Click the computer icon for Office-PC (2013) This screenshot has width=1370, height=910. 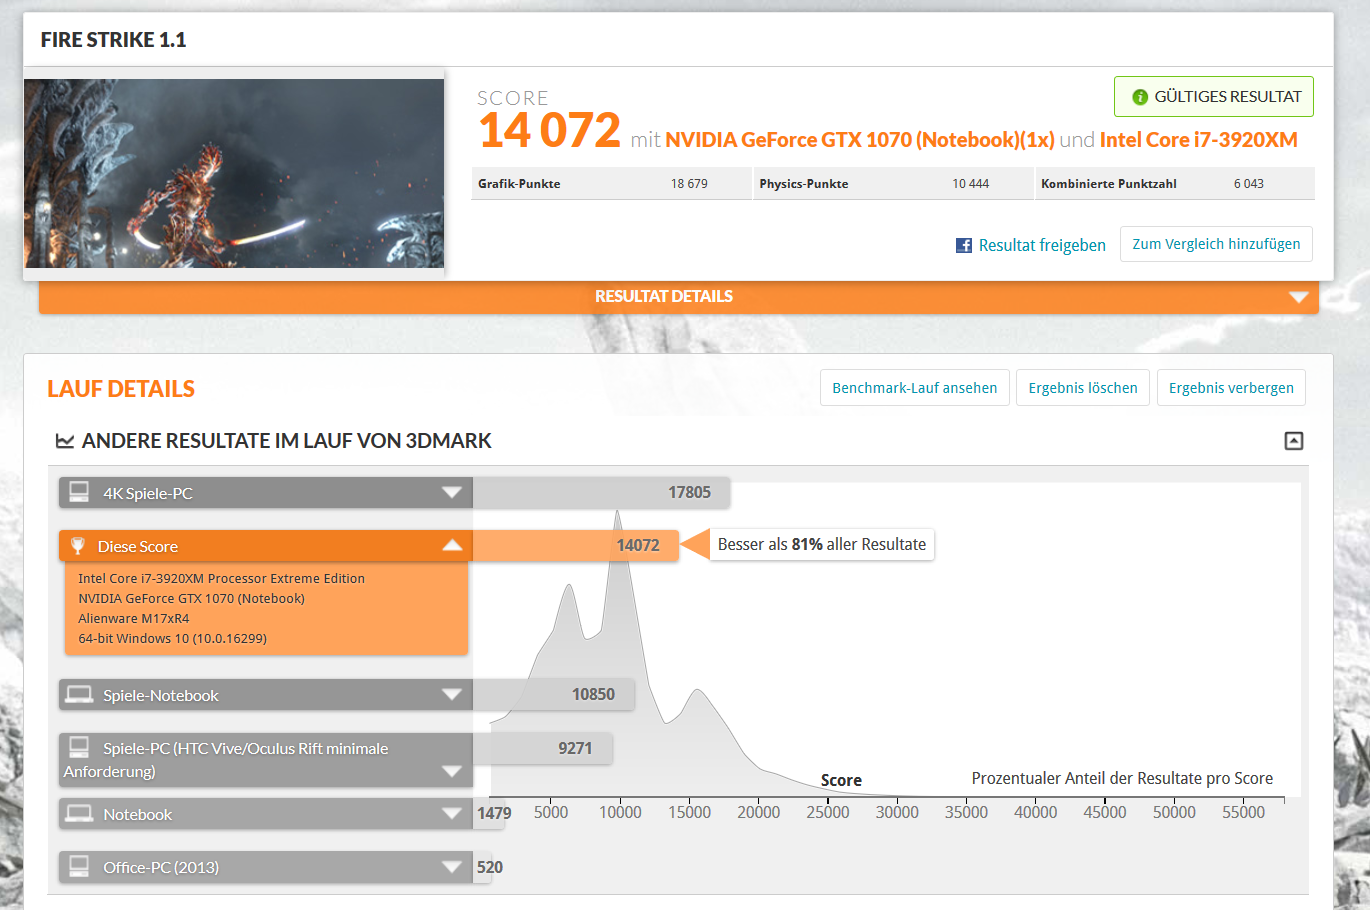point(79,866)
